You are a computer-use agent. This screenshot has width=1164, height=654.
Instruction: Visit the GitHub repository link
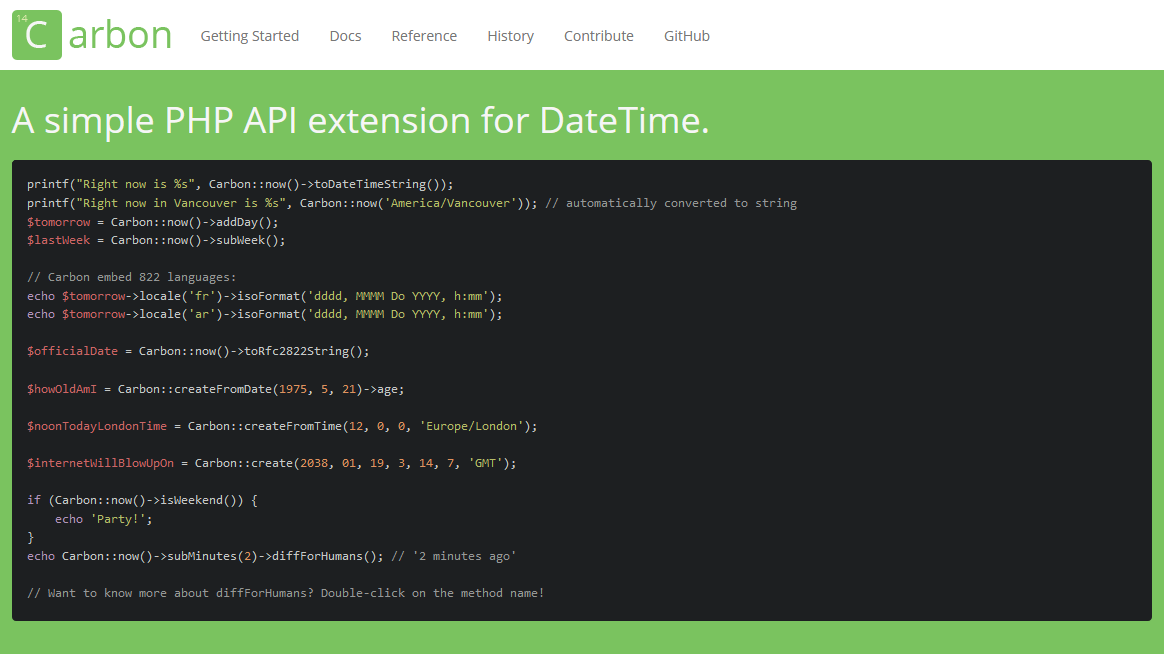tap(686, 36)
